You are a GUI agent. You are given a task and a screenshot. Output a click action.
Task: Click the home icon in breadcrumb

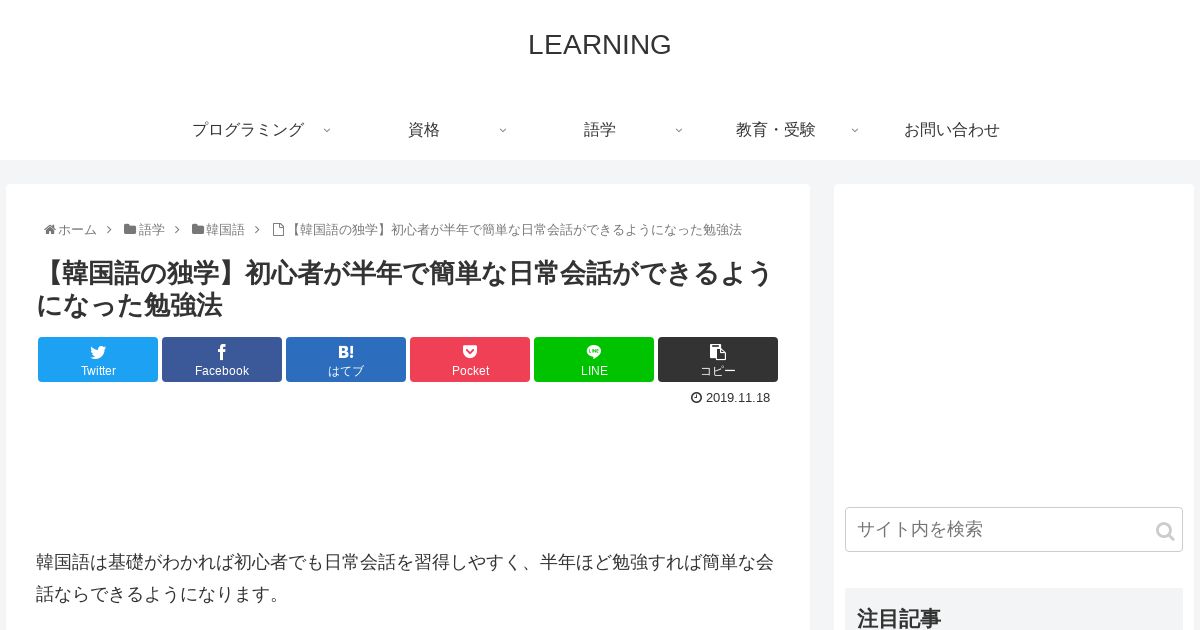[x=50, y=230]
